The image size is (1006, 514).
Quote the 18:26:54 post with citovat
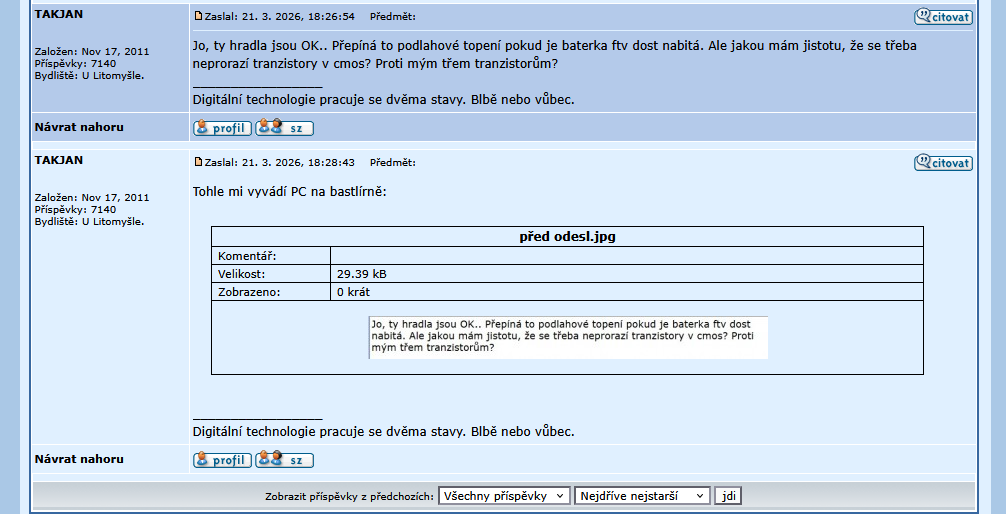pos(942,17)
